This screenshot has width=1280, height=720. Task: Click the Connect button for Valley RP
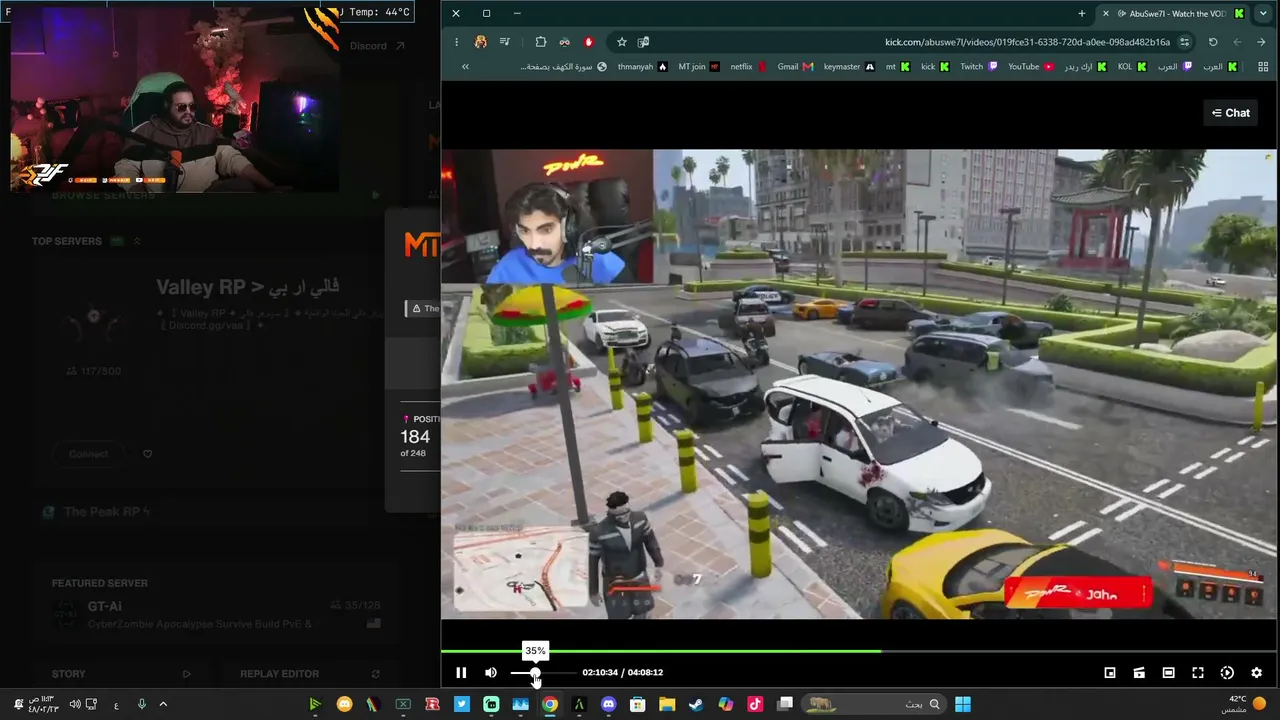(88, 454)
